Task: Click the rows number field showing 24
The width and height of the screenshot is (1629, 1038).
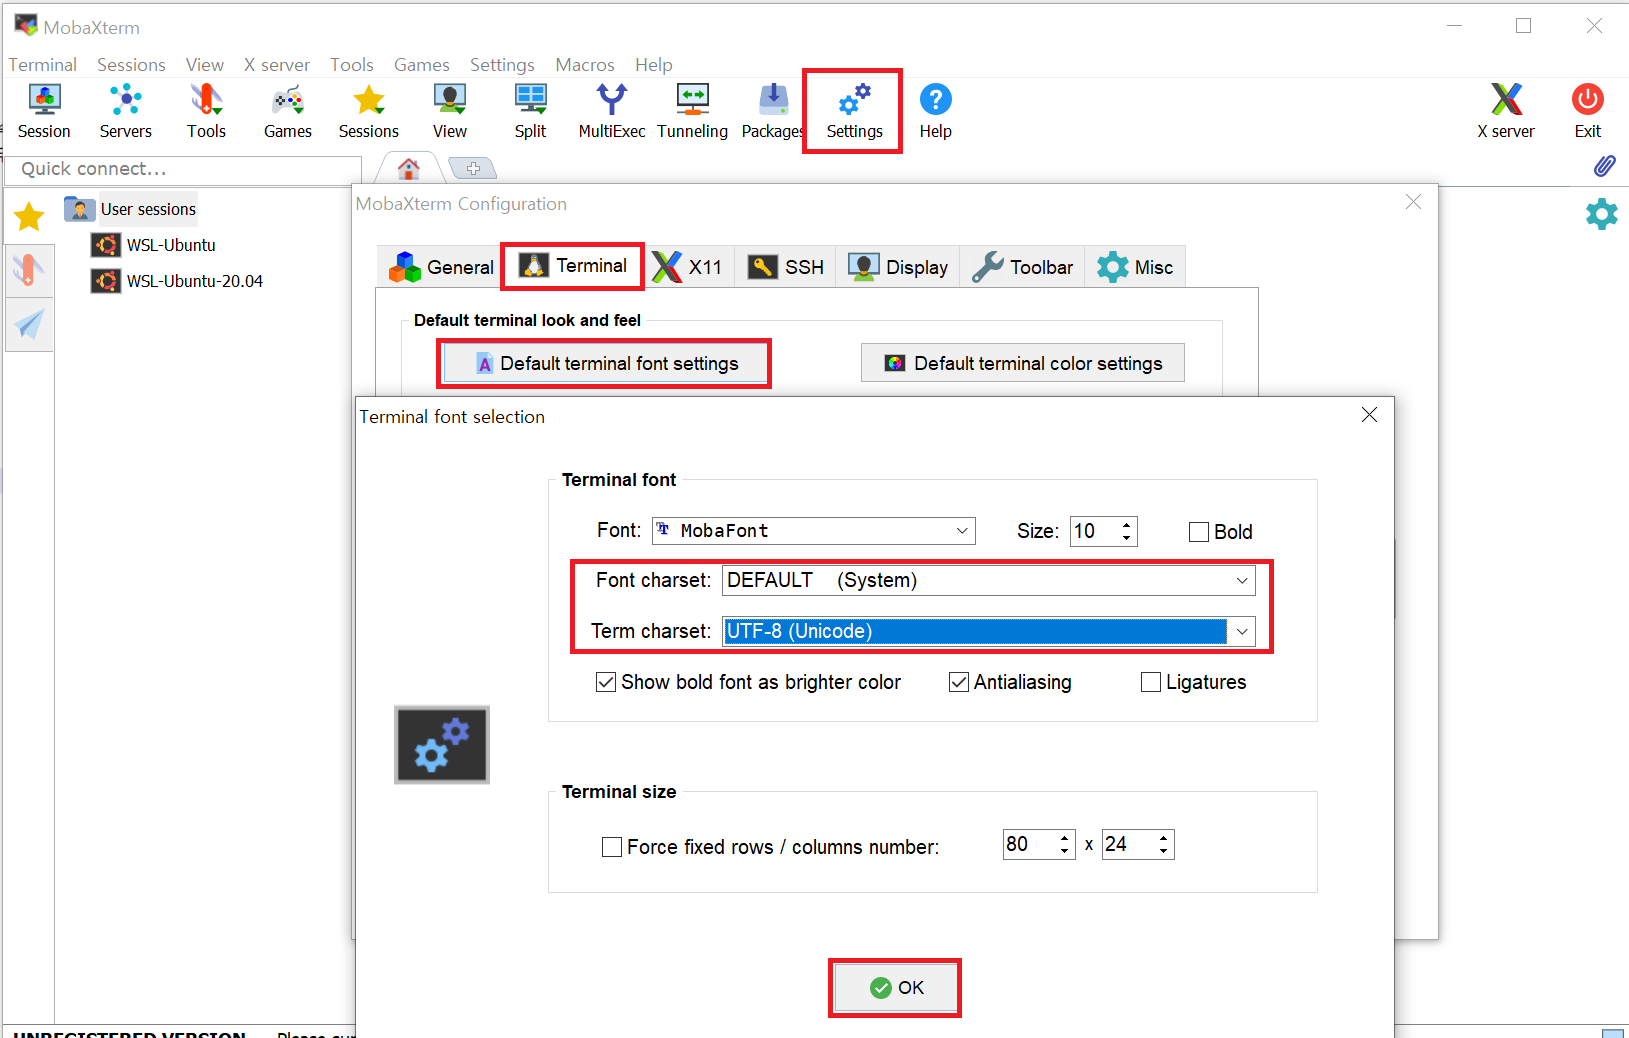Action: 1128,845
